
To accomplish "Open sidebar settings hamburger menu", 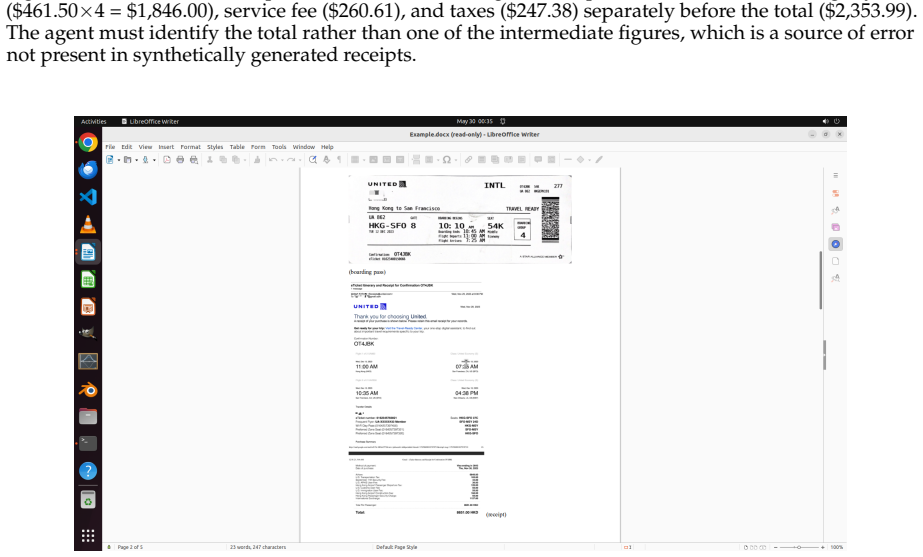I will pyautogui.click(x=835, y=175).
